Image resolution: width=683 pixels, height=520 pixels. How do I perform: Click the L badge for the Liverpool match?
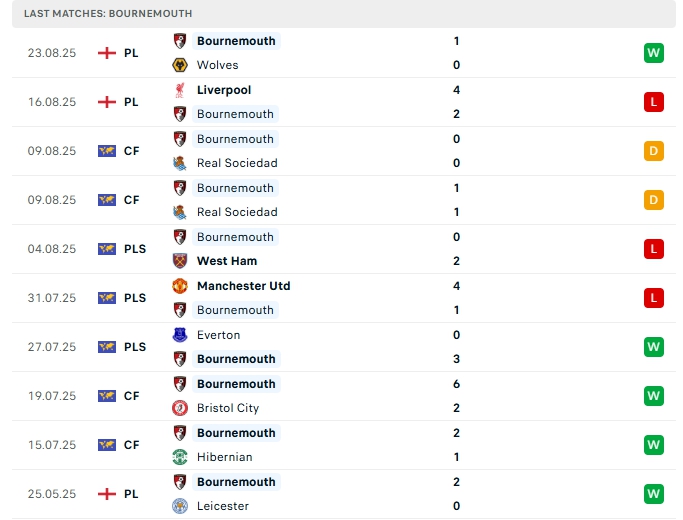(654, 102)
